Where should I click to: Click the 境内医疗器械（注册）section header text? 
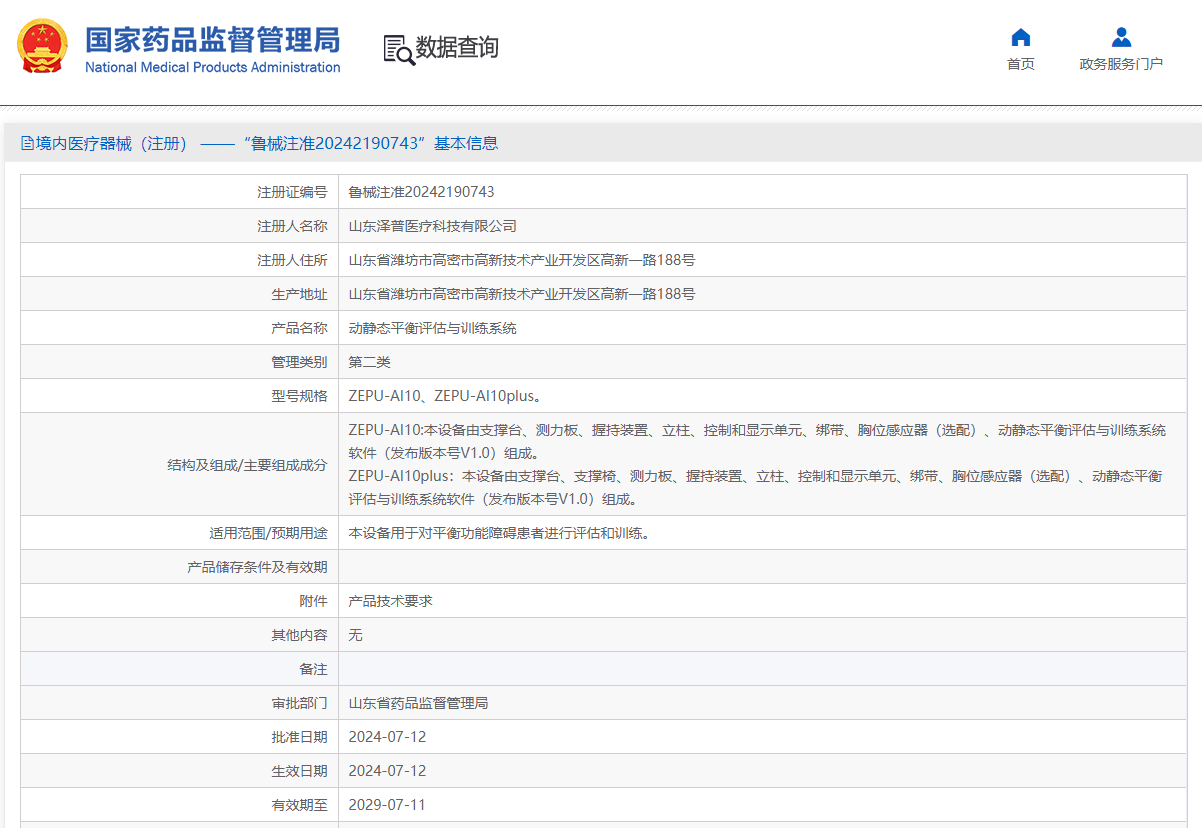click(x=112, y=143)
